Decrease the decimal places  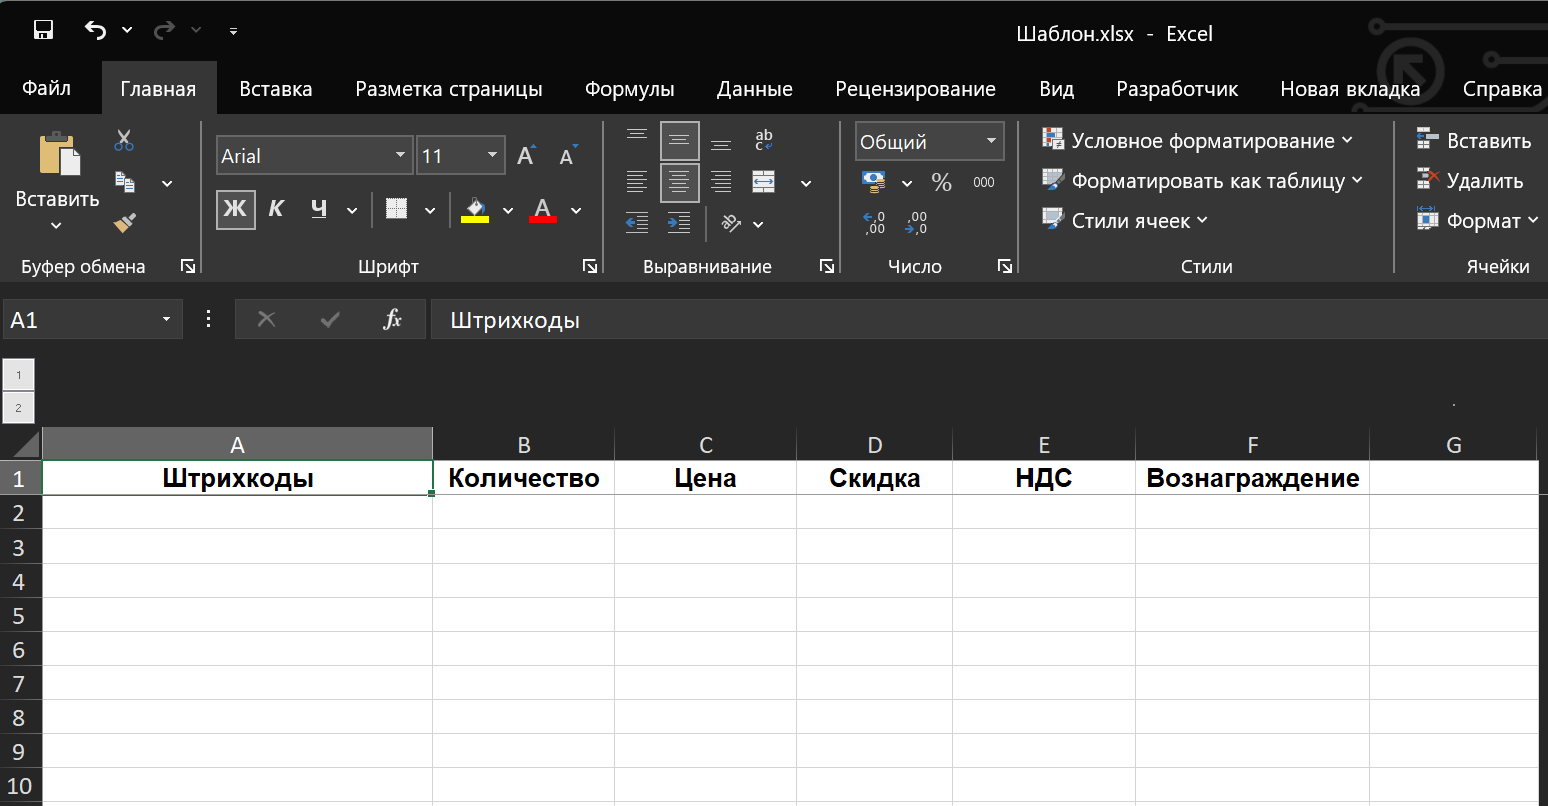point(916,223)
